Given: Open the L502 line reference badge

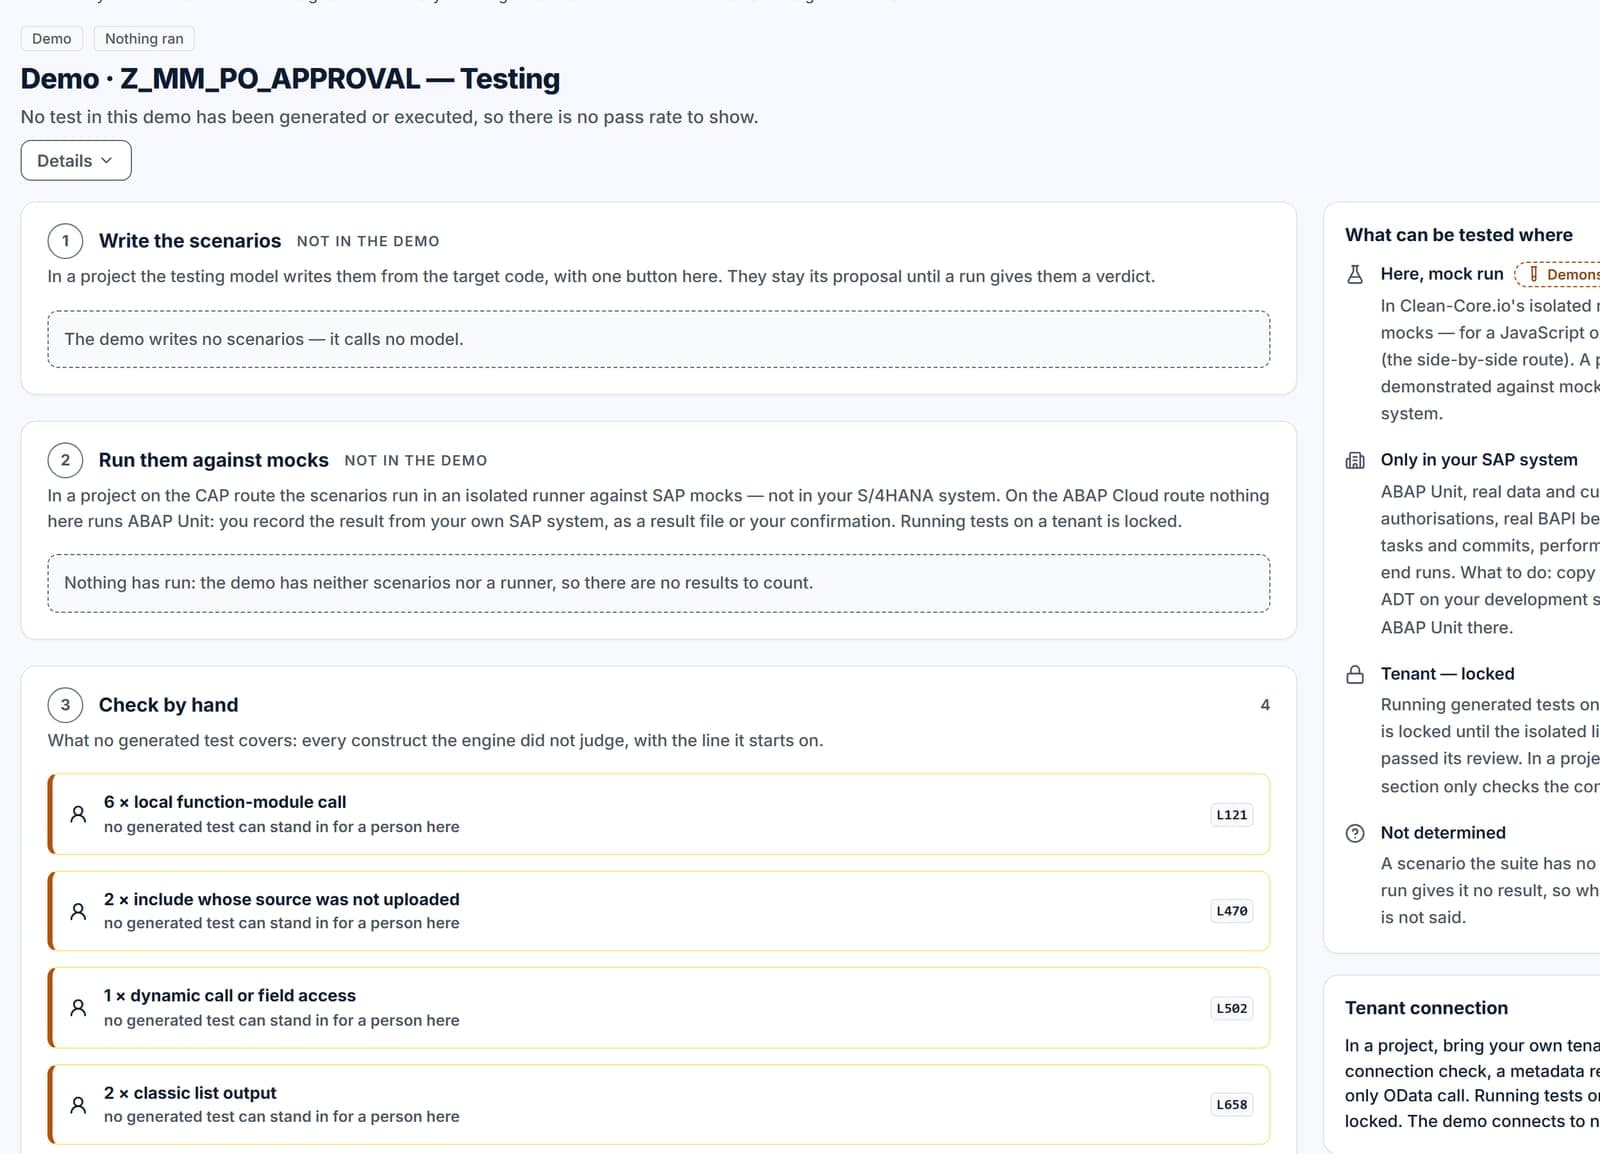Looking at the screenshot, I should [x=1232, y=1008].
